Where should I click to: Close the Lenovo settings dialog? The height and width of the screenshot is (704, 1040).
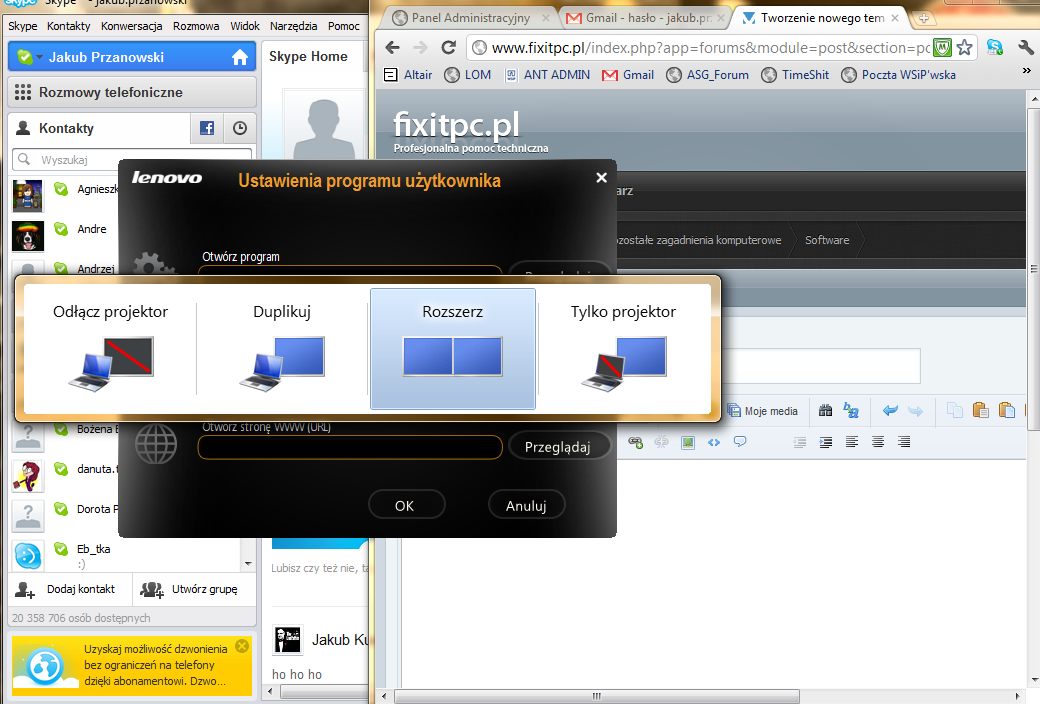coord(601,178)
